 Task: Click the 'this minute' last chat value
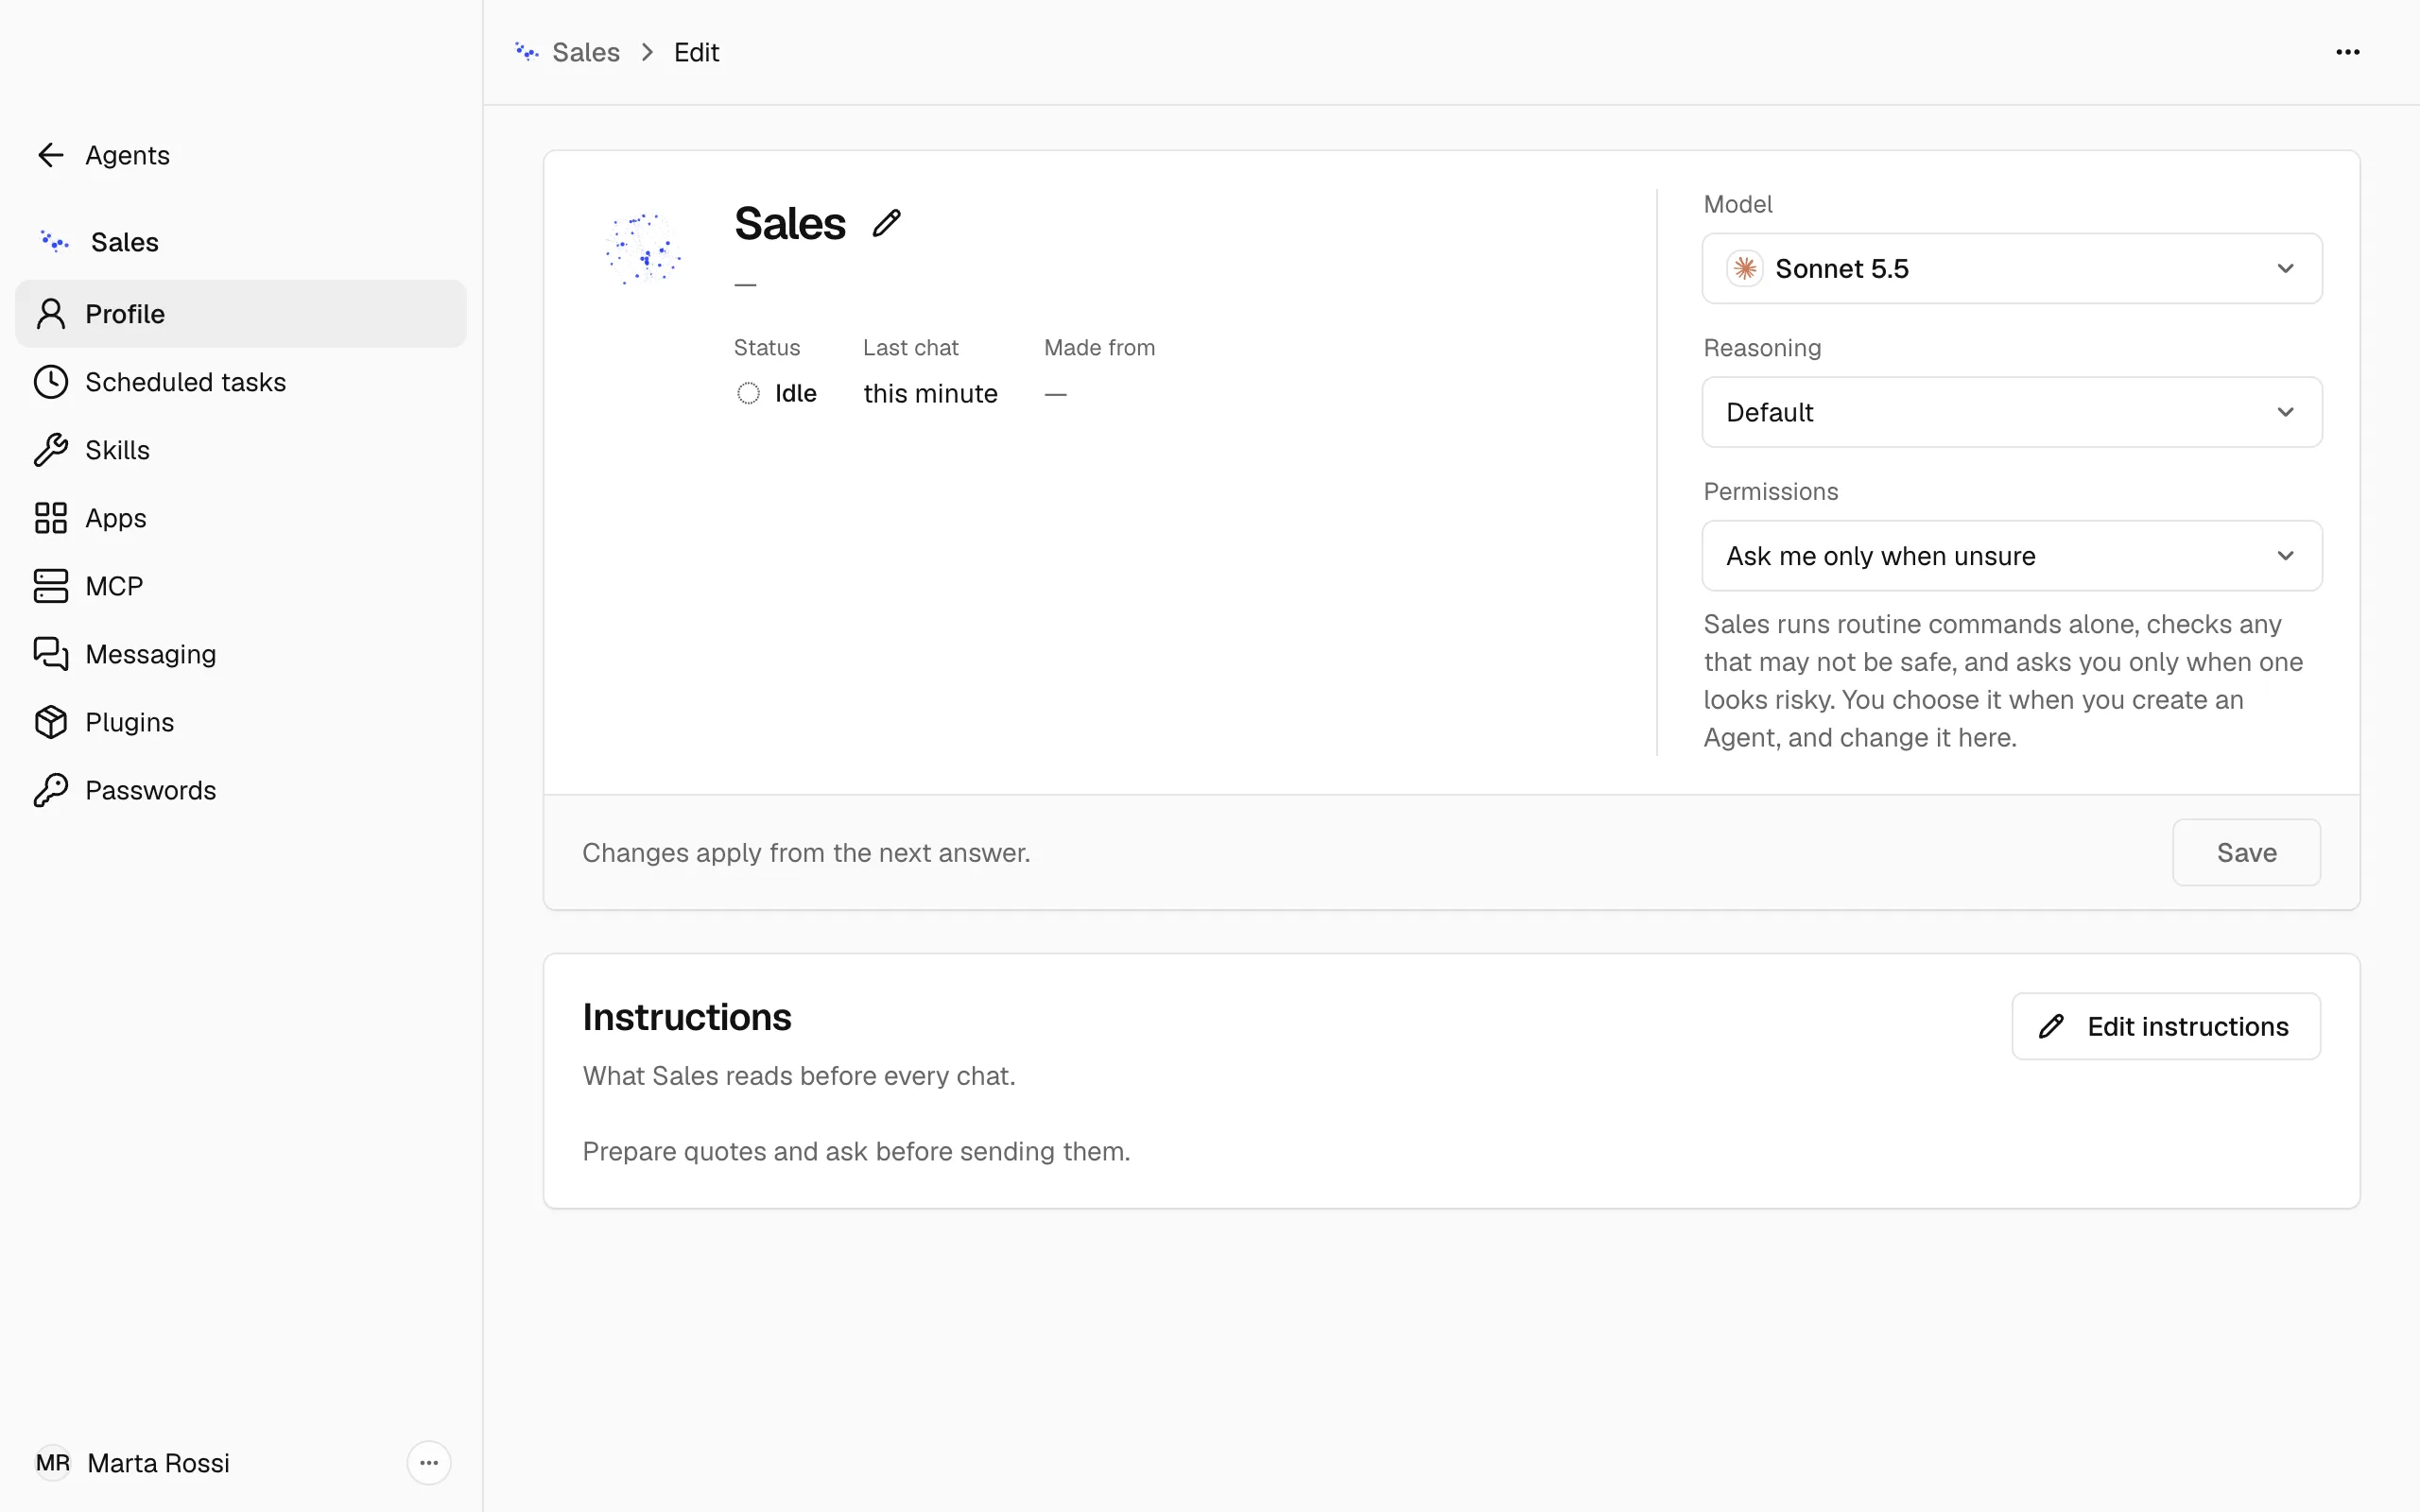(930, 393)
